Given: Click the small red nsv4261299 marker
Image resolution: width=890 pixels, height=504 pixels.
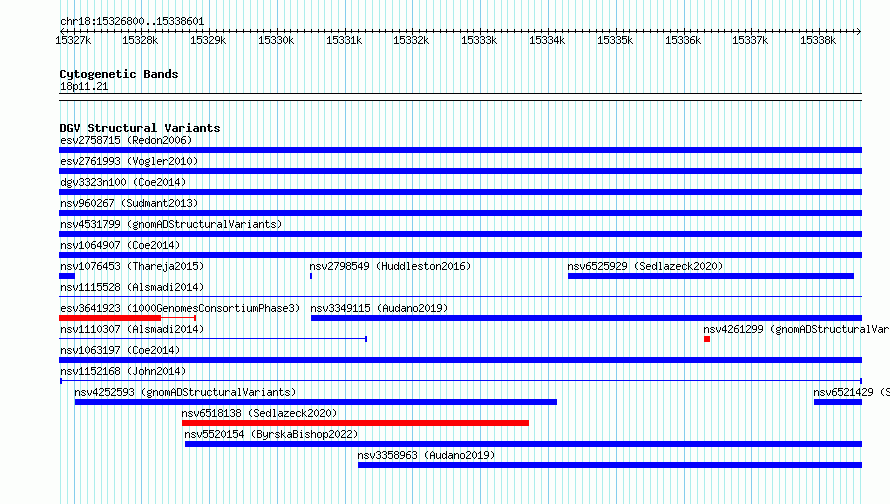Looking at the screenshot, I should click(x=707, y=339).
